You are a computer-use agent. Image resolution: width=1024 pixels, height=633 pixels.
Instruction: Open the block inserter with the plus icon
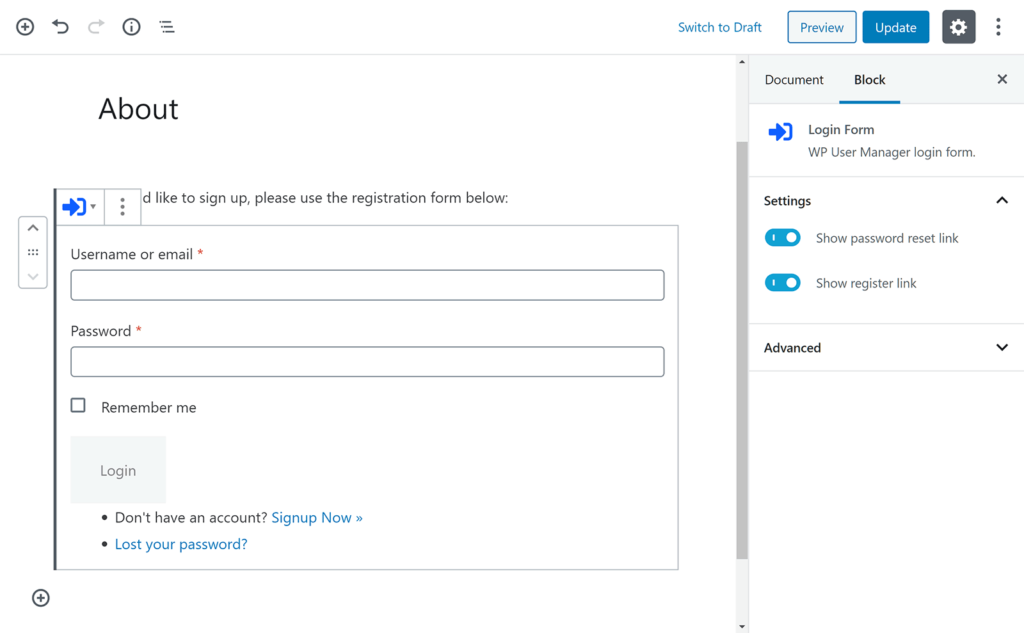pos(24,27)
